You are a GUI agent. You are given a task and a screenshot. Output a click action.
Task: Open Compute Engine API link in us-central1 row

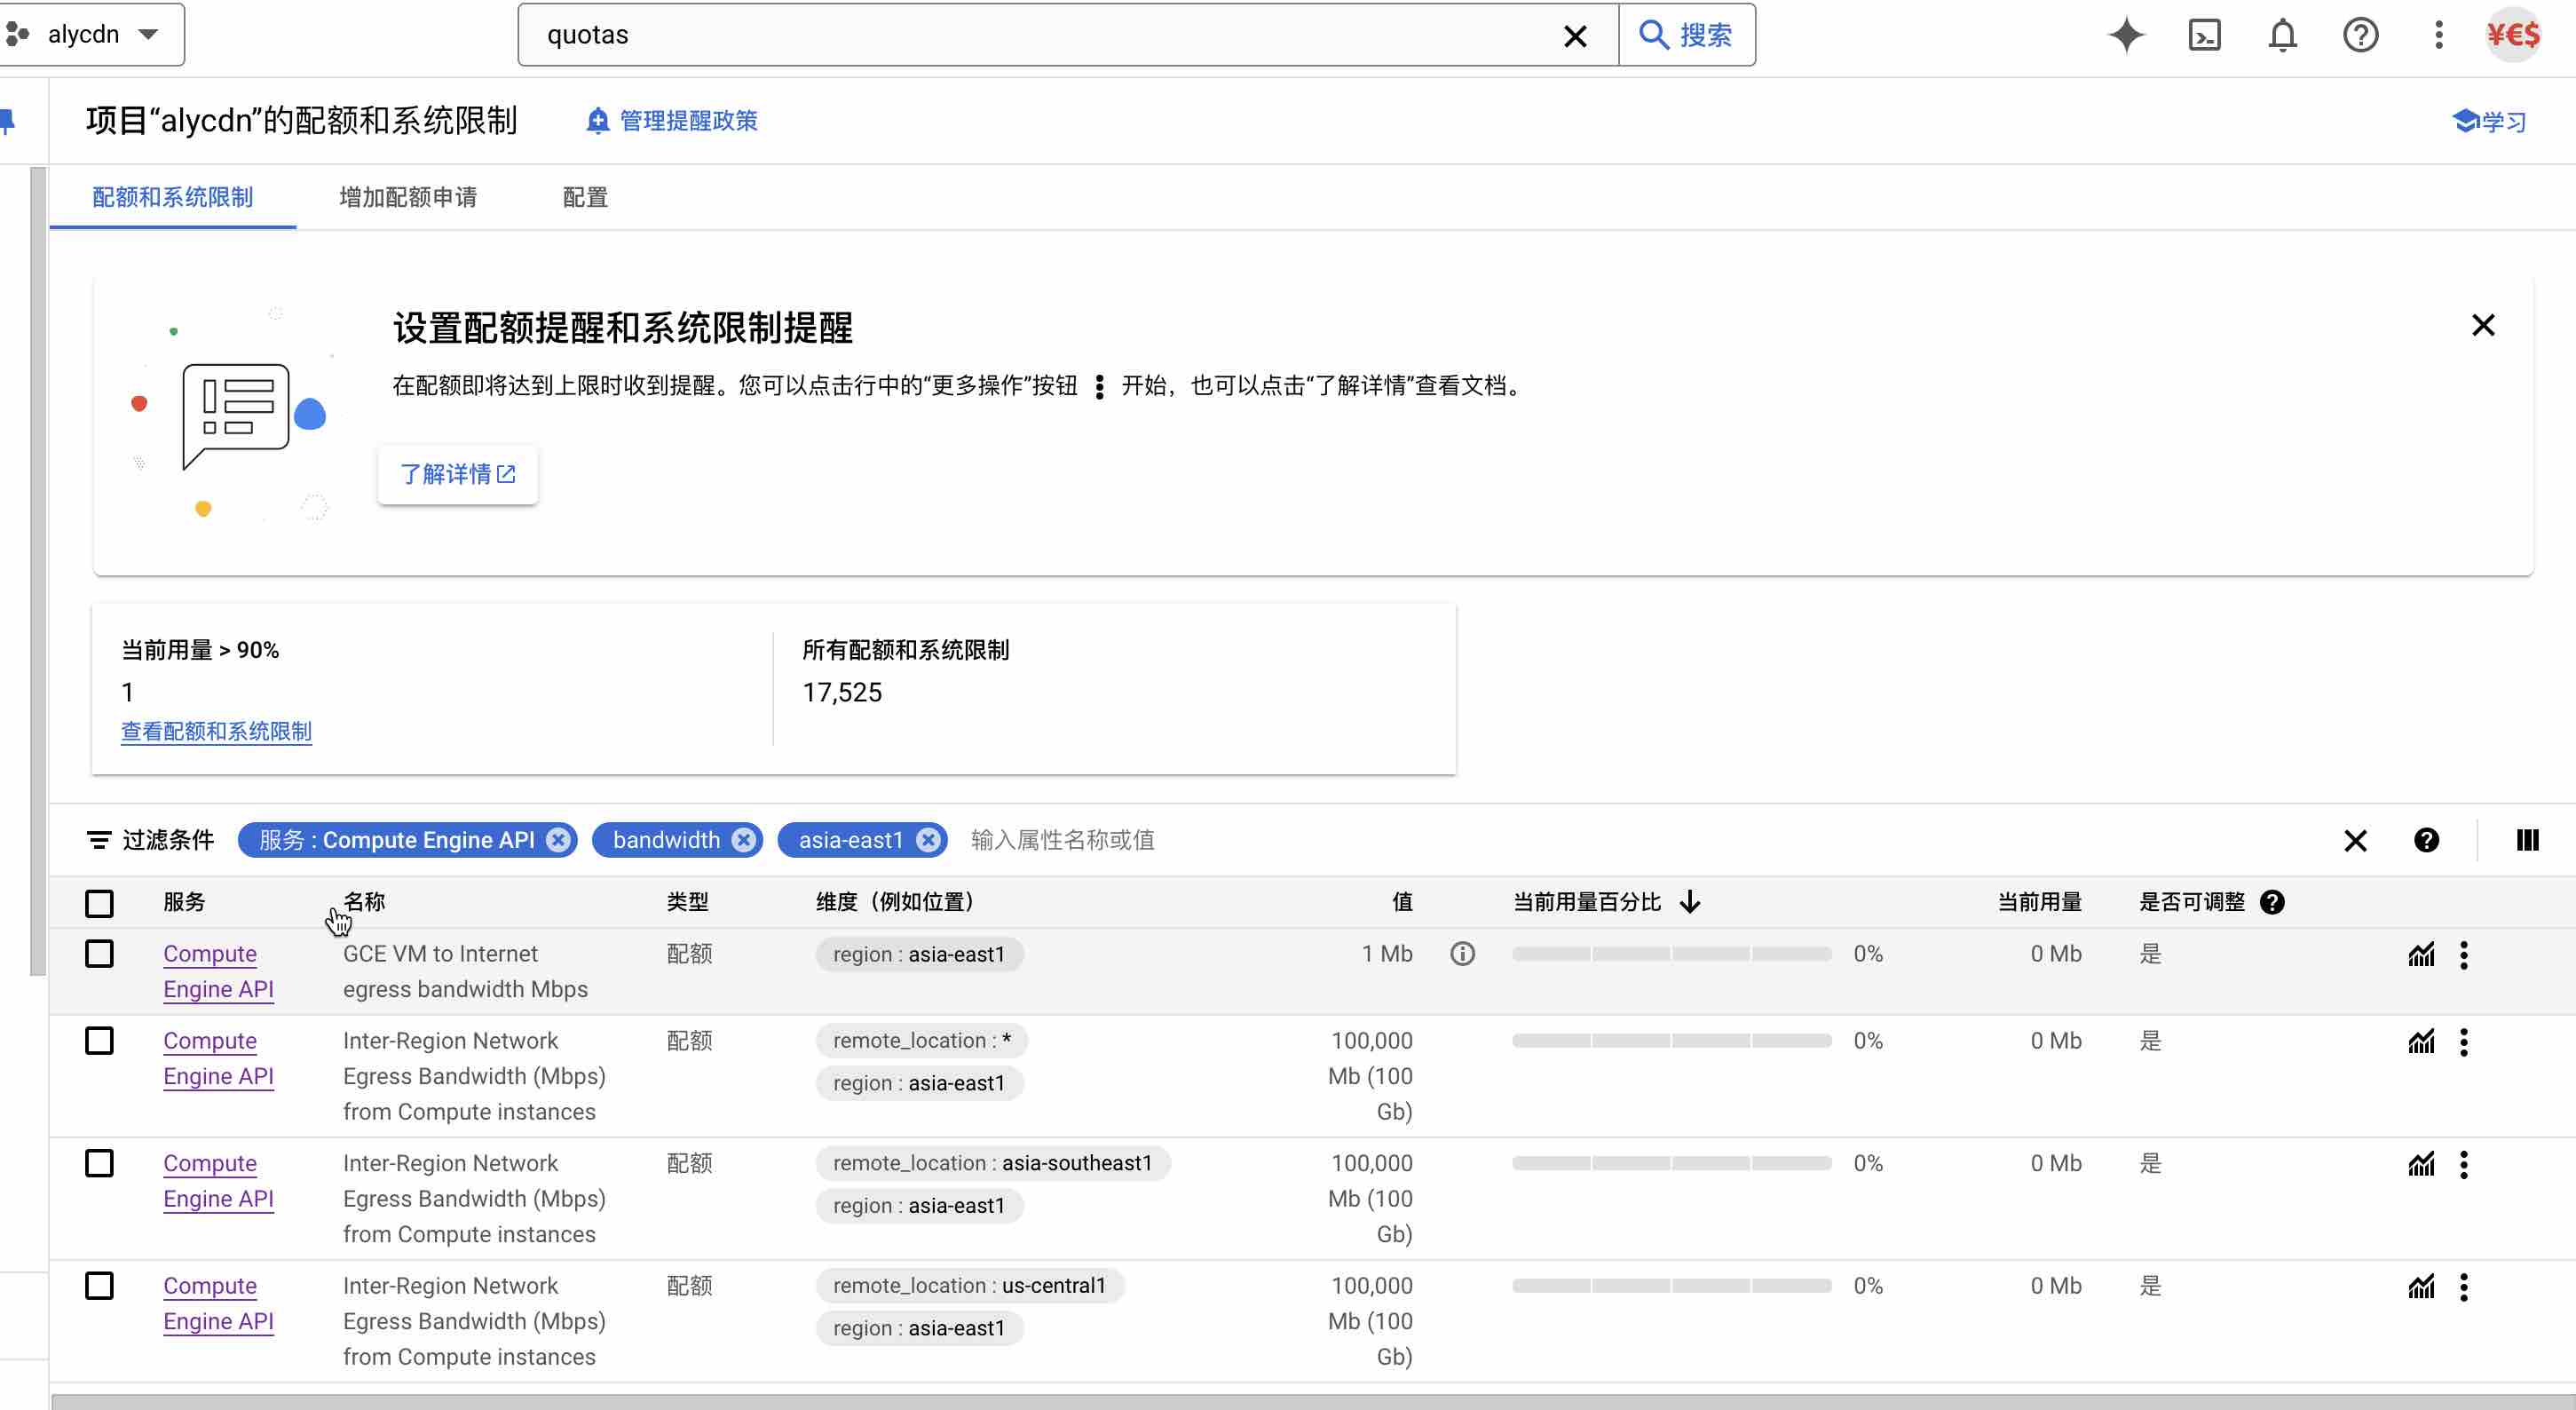(218, 1303)
